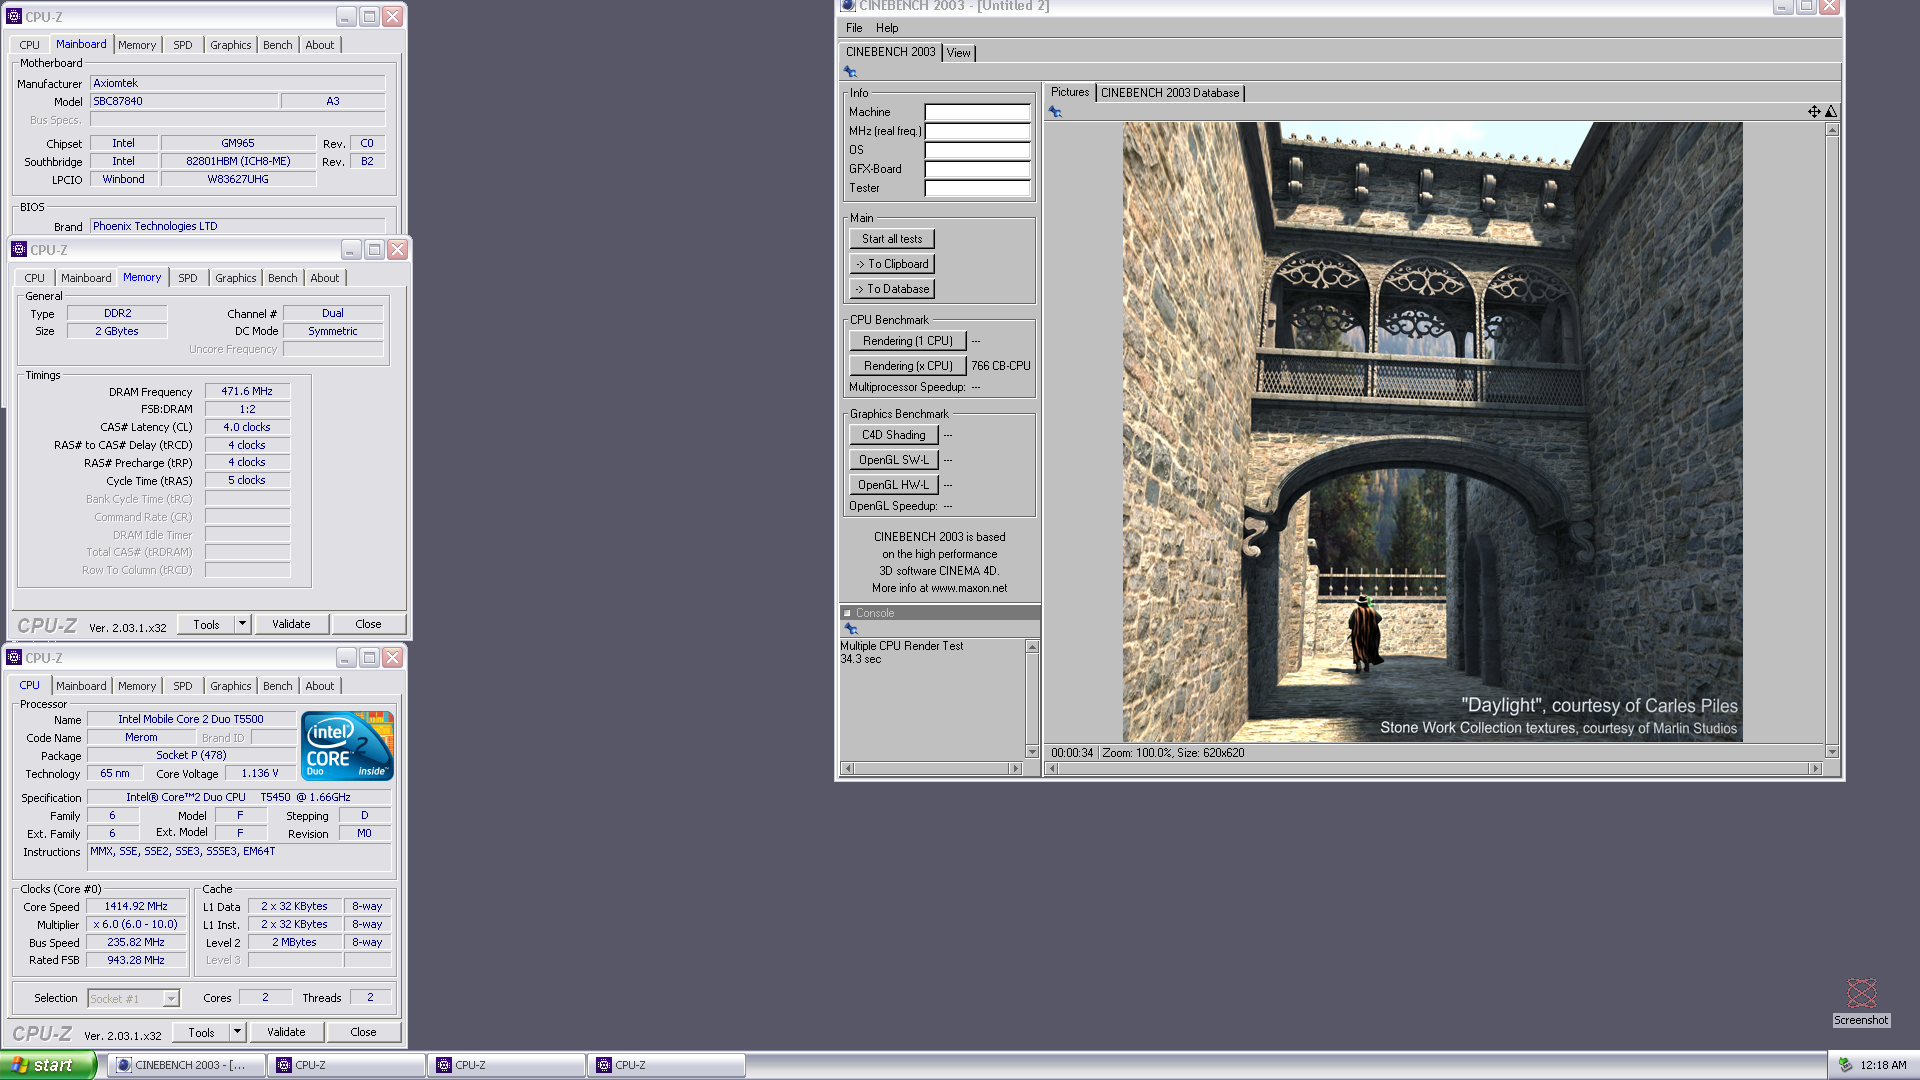Run the OpenGL HW-L test
Screen dimensions: 1920x1080
(894, 485)
